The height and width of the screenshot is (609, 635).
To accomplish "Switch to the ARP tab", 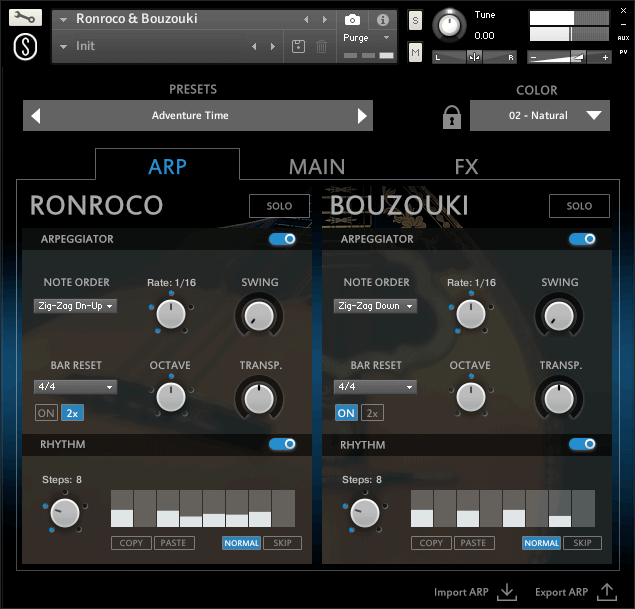I will pyautogui.click(x=167, y=166).
